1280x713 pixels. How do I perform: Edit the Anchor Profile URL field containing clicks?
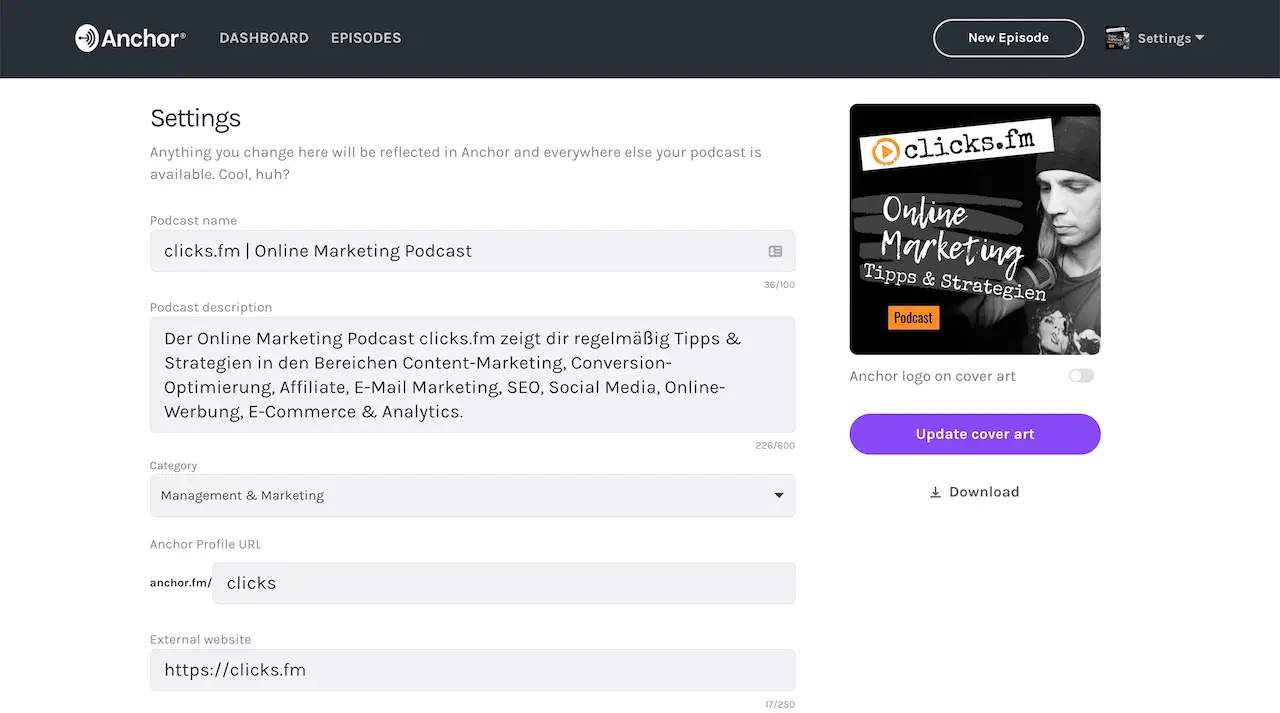(504, 583)
